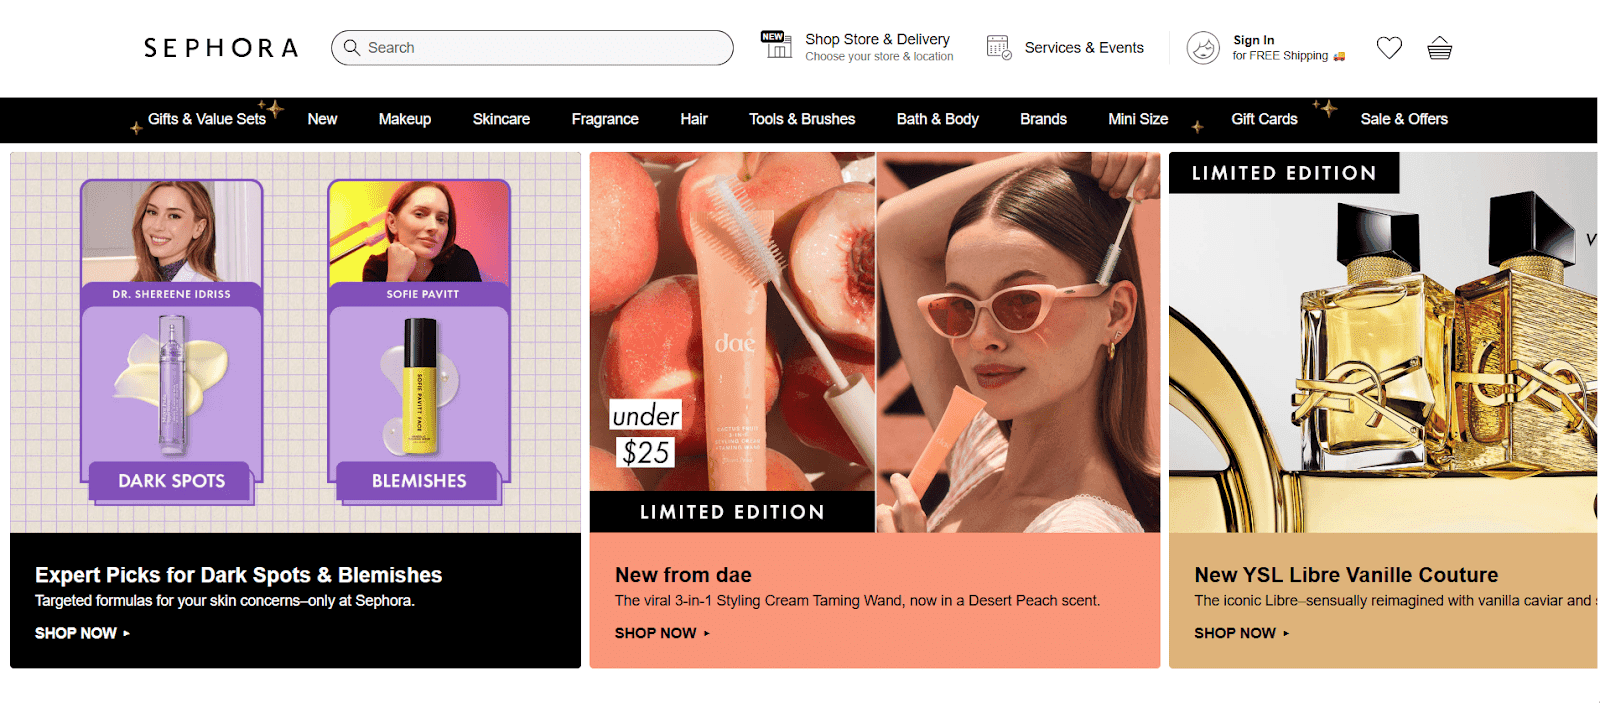Select Gifts & Value Sets
1600x703 pixels.
[x=207, y=119]
